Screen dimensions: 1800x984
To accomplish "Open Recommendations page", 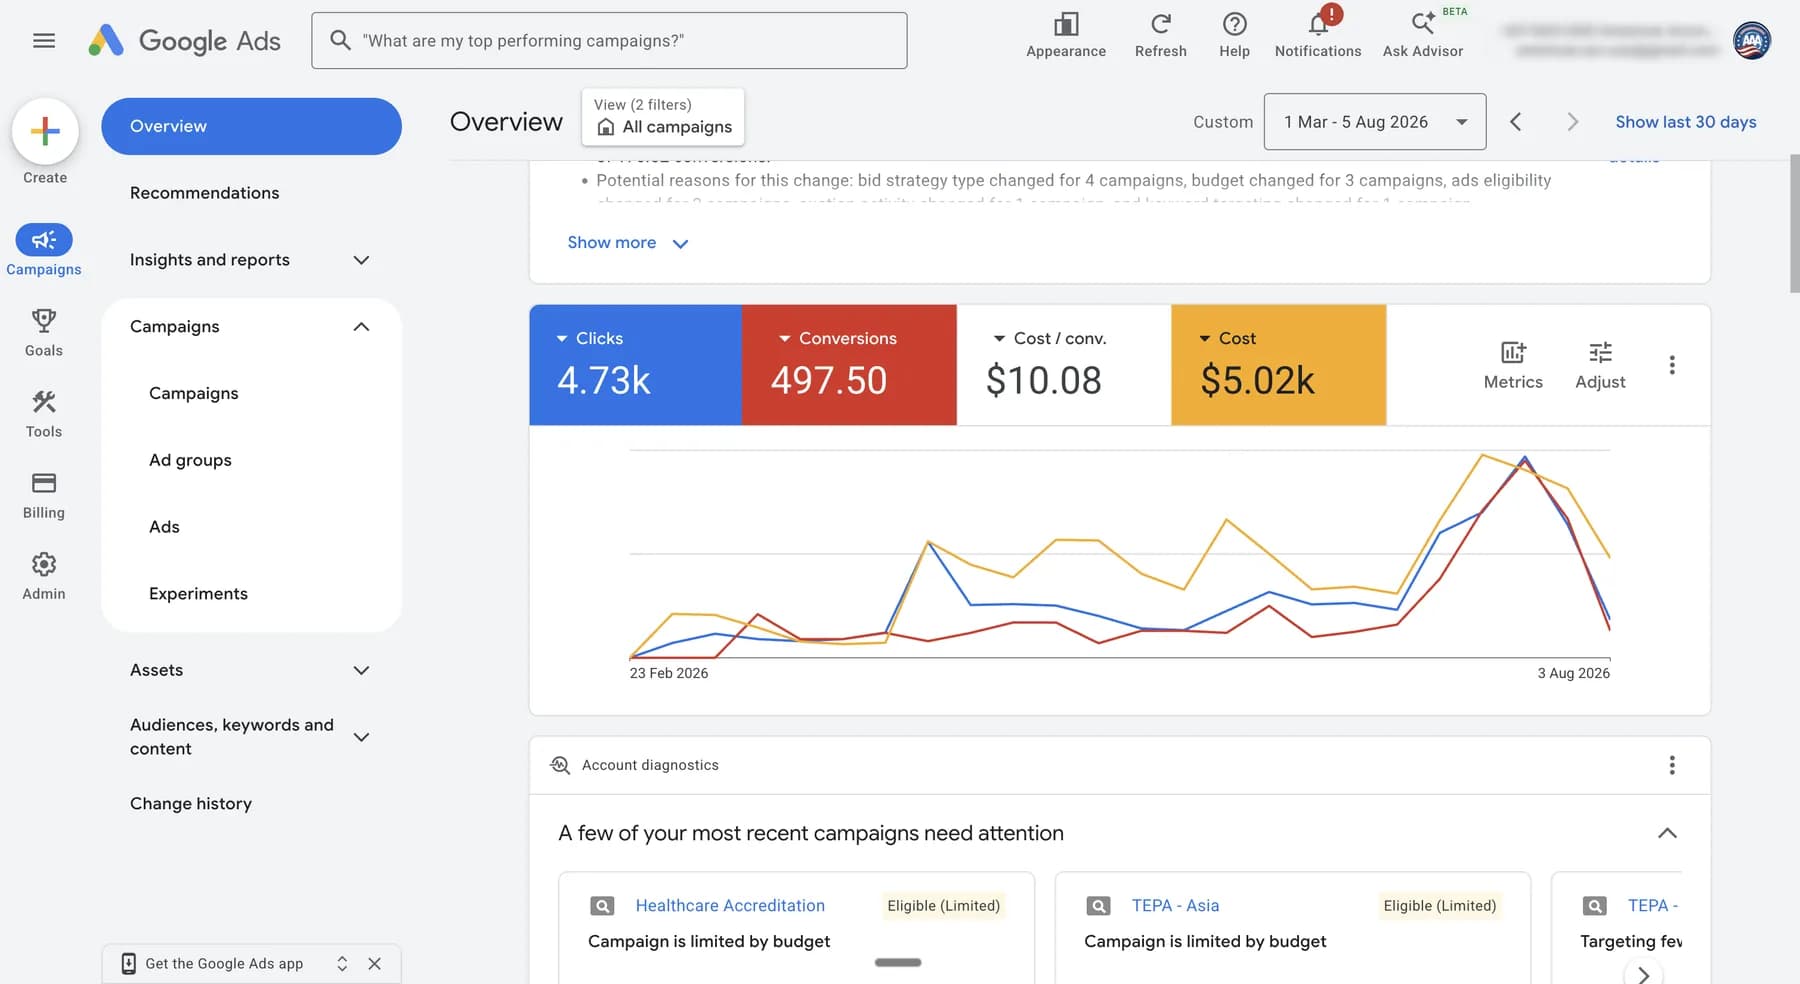I will (x=204, y=193).
